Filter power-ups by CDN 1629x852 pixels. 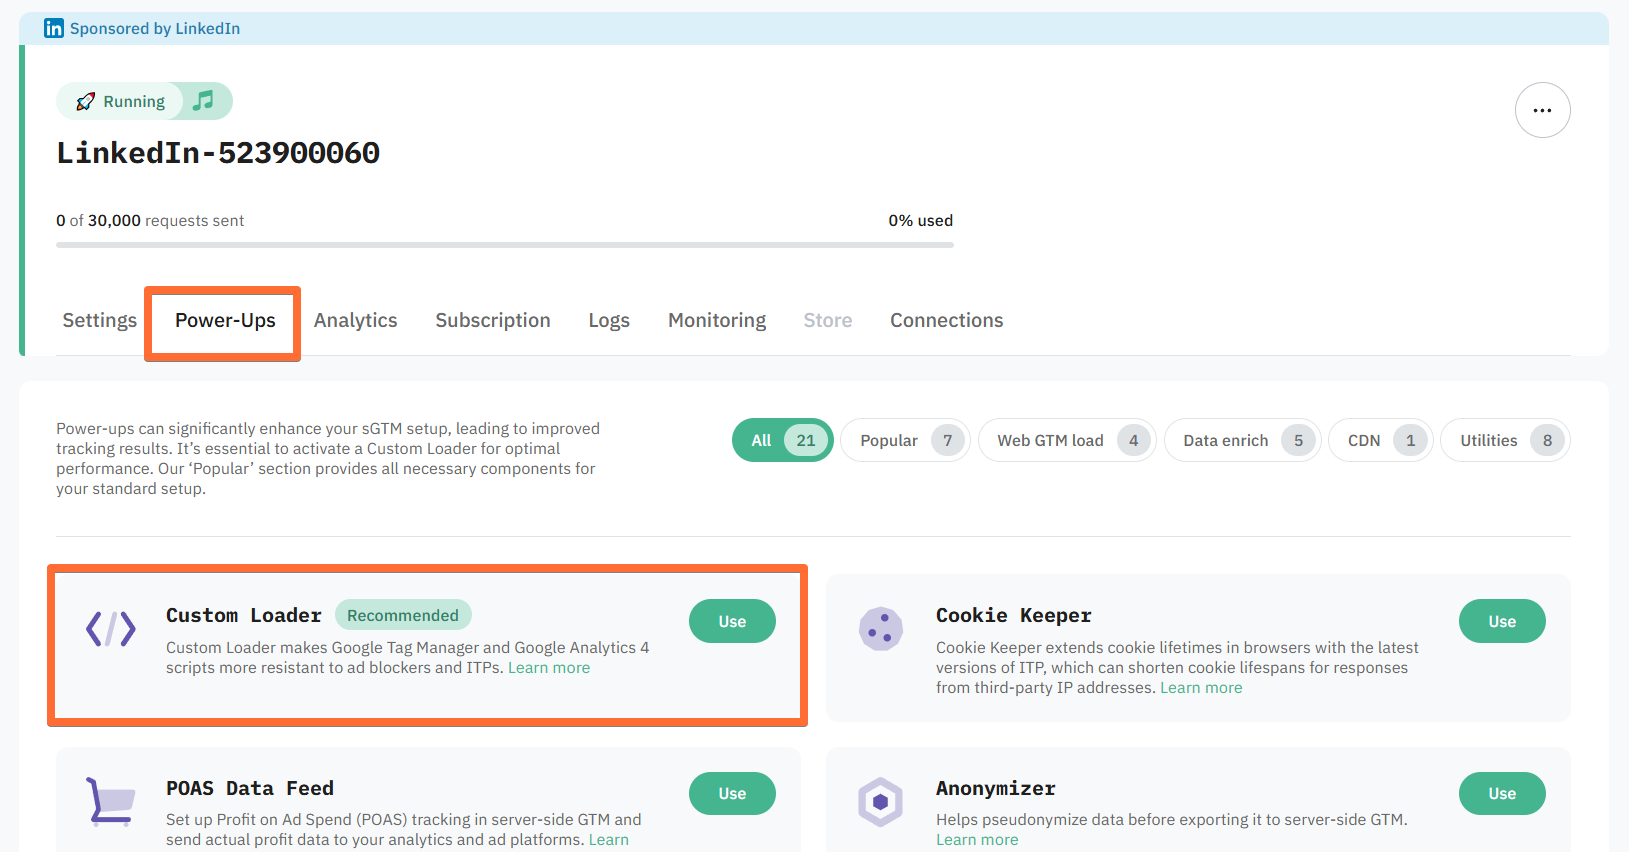pos(1381,440)
